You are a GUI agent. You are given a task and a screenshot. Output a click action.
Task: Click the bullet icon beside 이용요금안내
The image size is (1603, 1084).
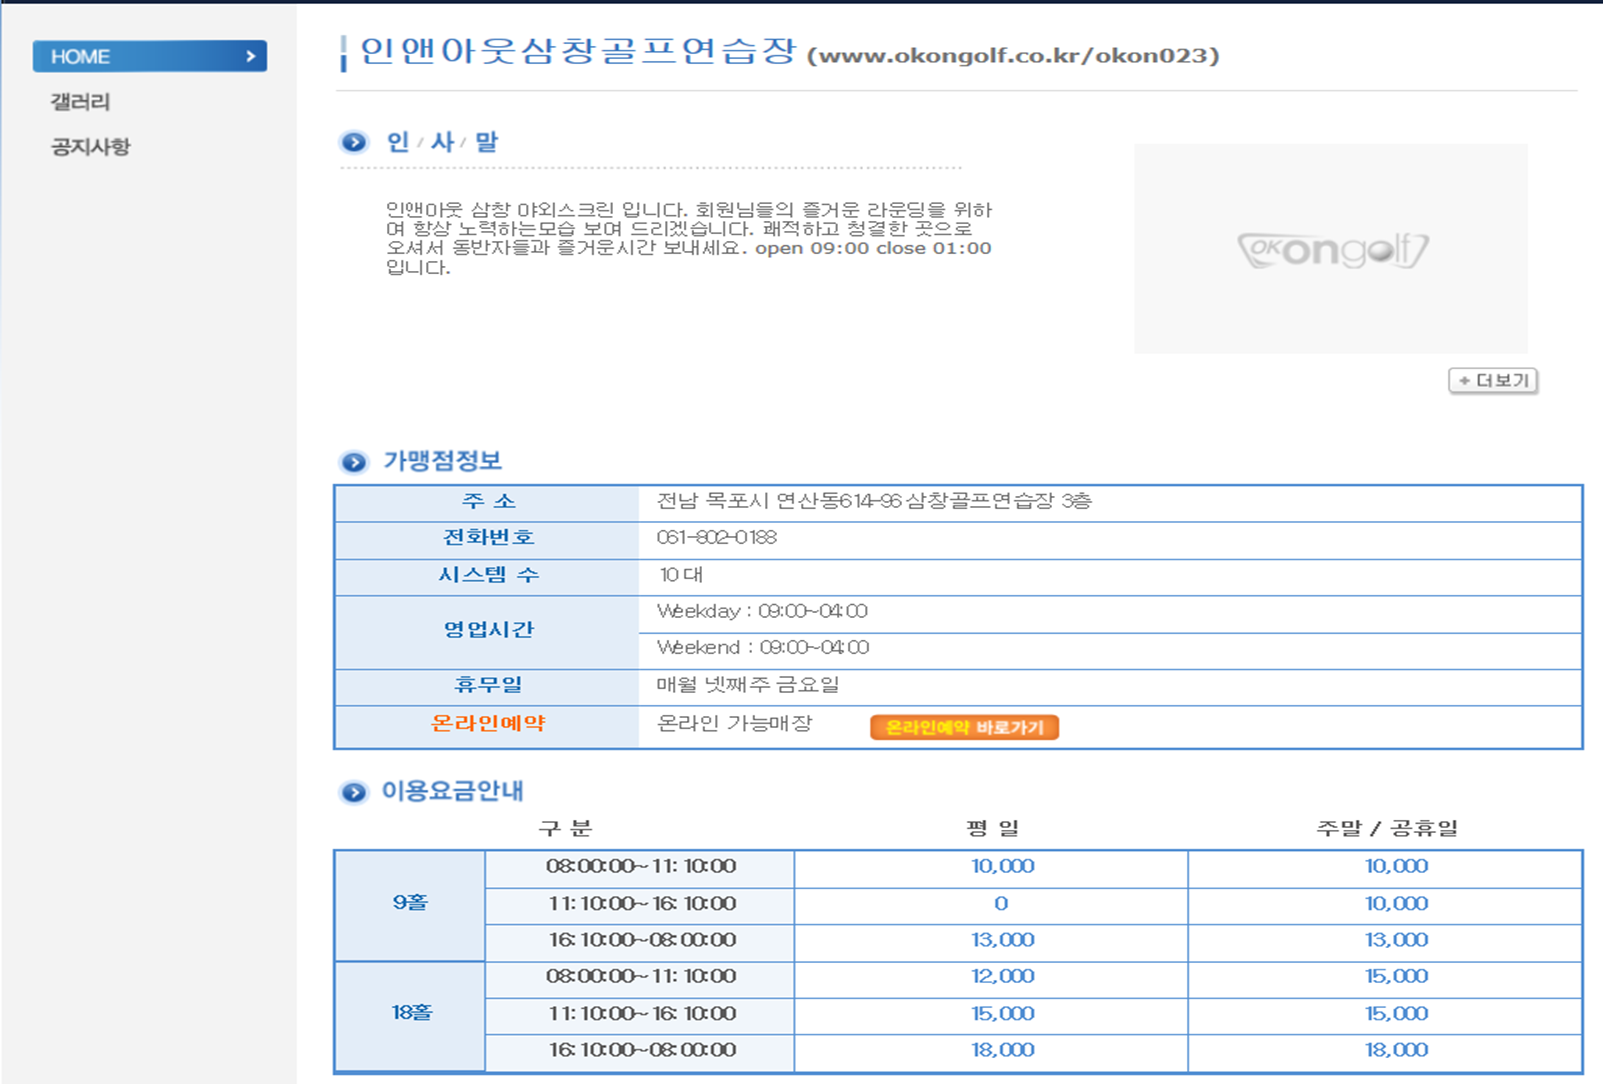tap(353, 793)
